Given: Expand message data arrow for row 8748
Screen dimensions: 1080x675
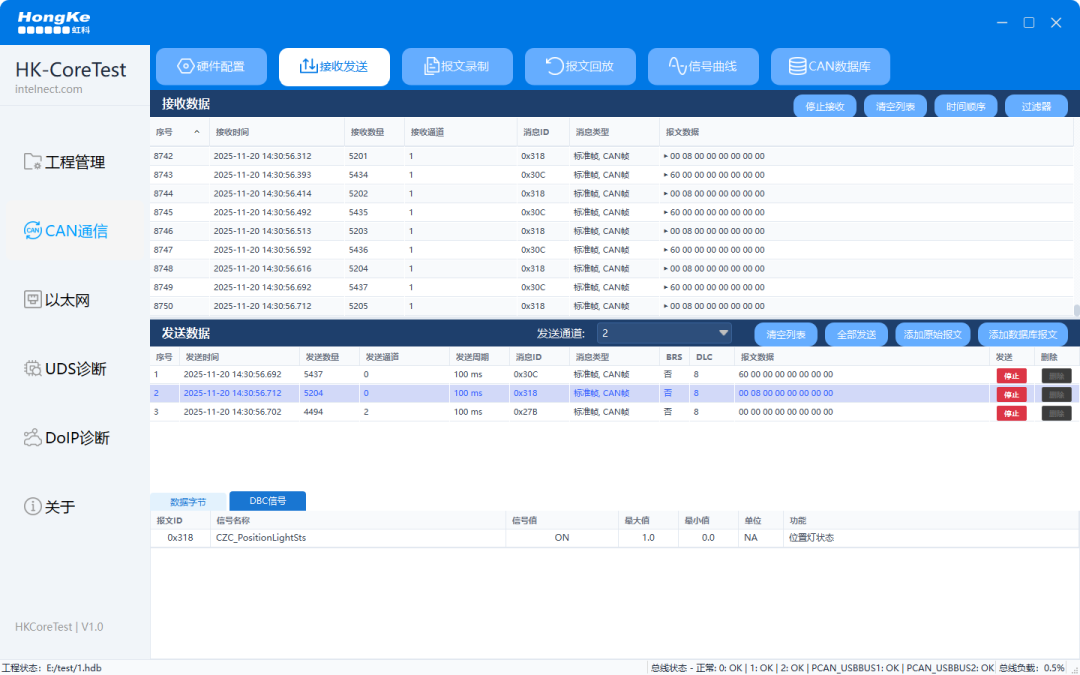Looking at the screenshot, I should 666,269.
